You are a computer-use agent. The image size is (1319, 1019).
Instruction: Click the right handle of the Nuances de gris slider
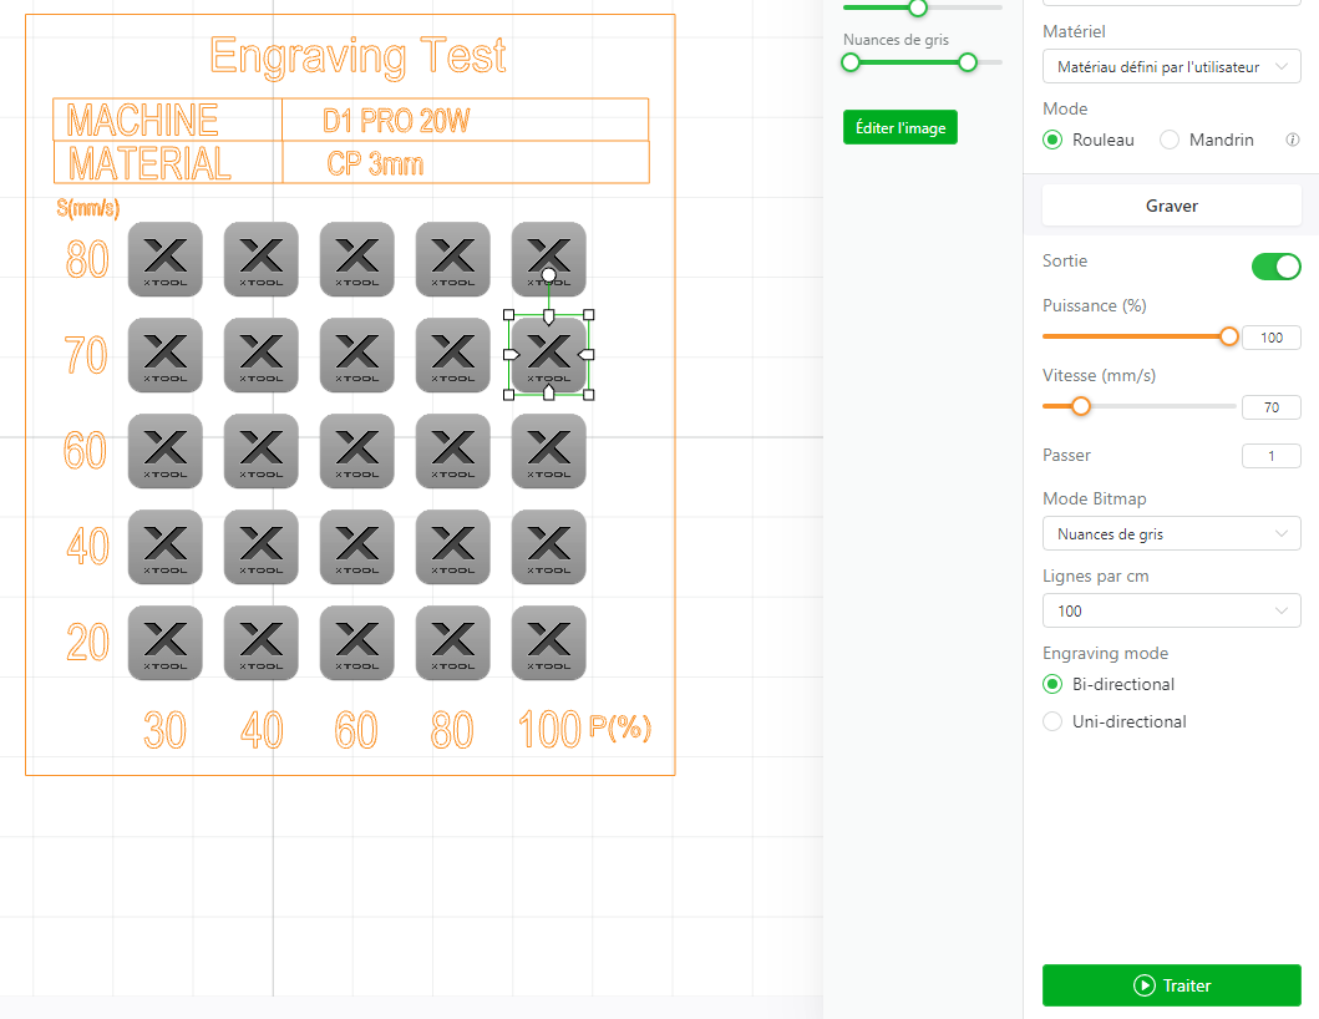pyautogui.click(x=967, y=62)
